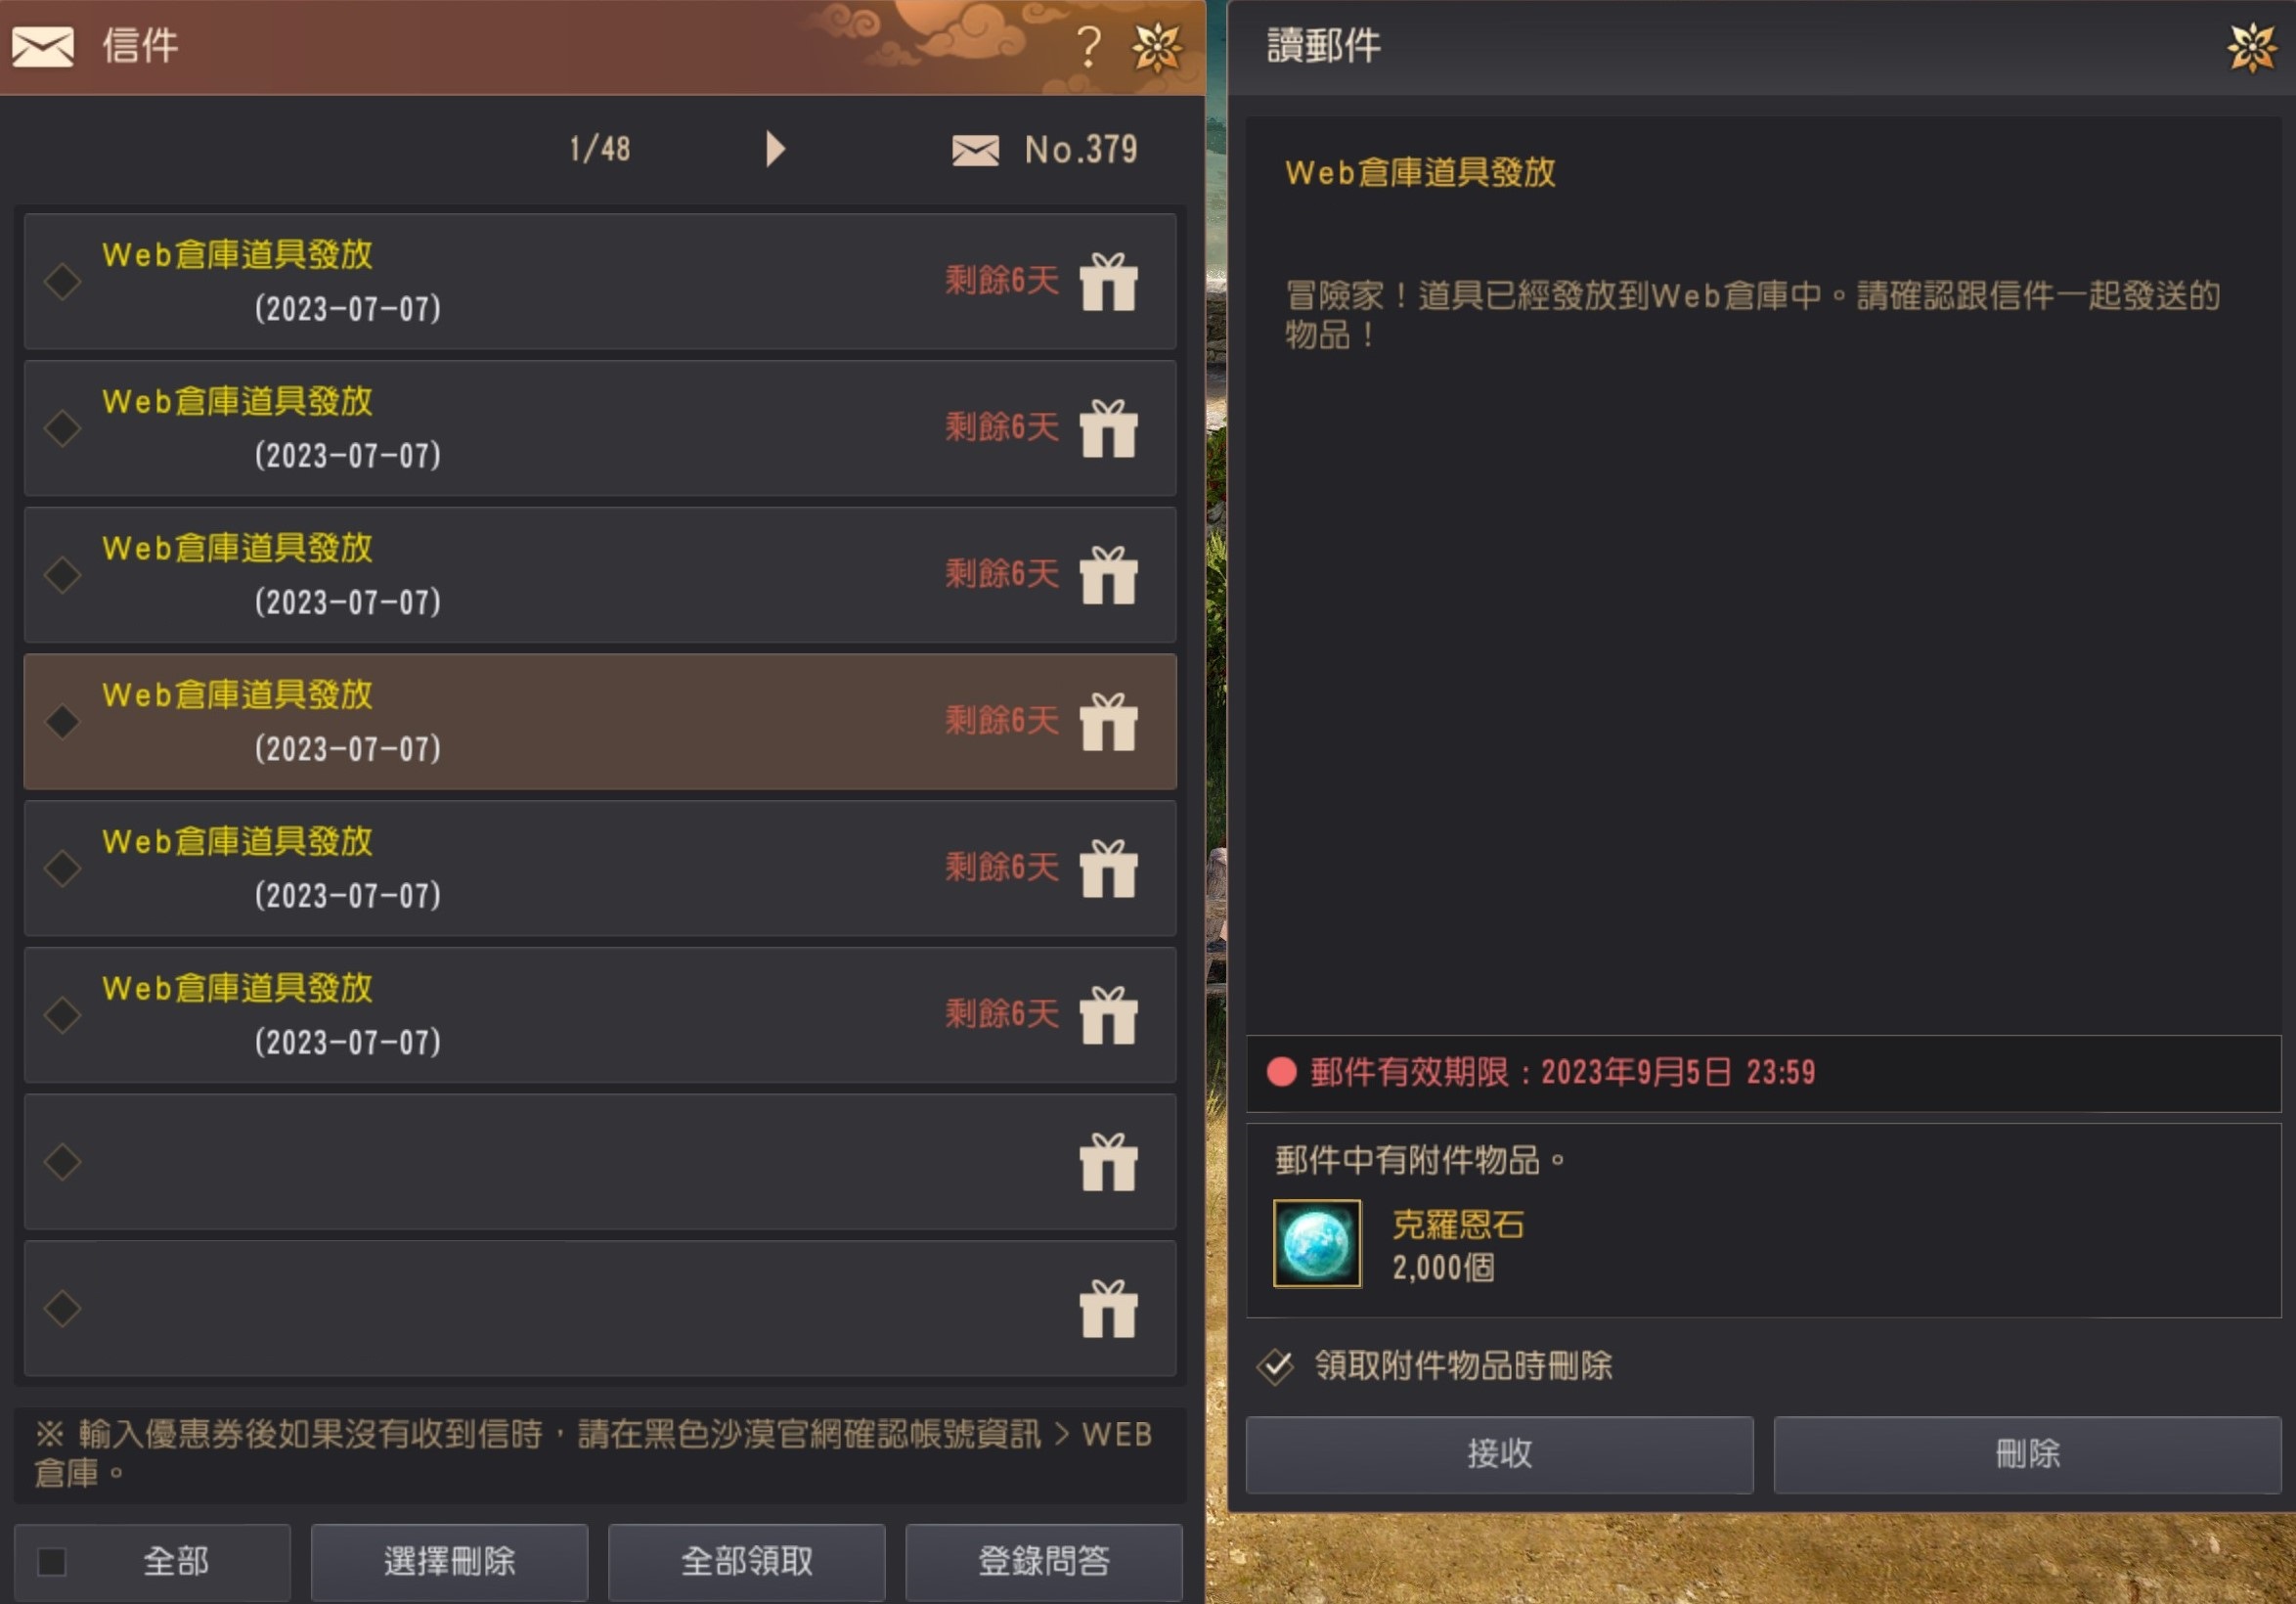Open the third Web倉庫道具發放 mail

coord(600,575)
